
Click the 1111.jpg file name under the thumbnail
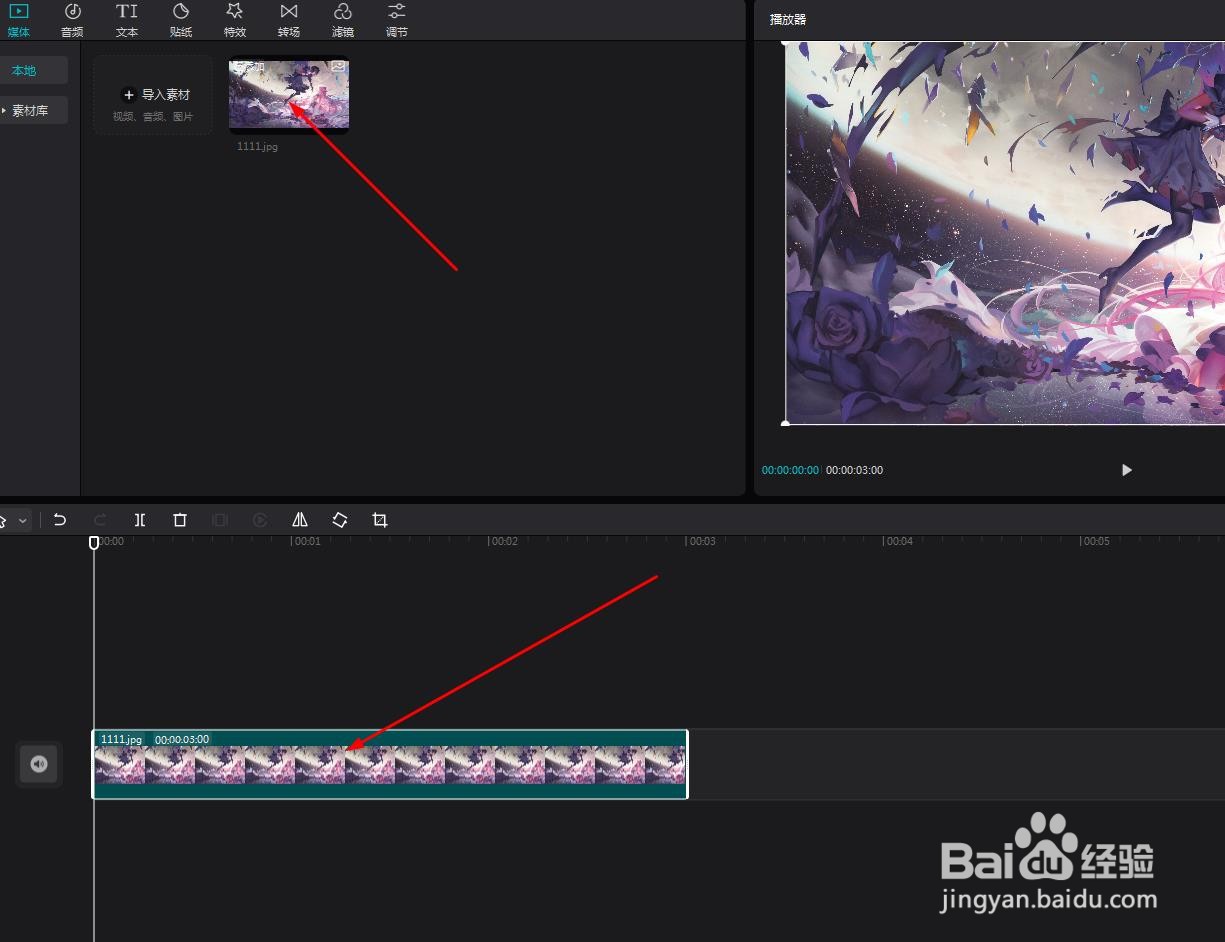(x=257, y=146)
